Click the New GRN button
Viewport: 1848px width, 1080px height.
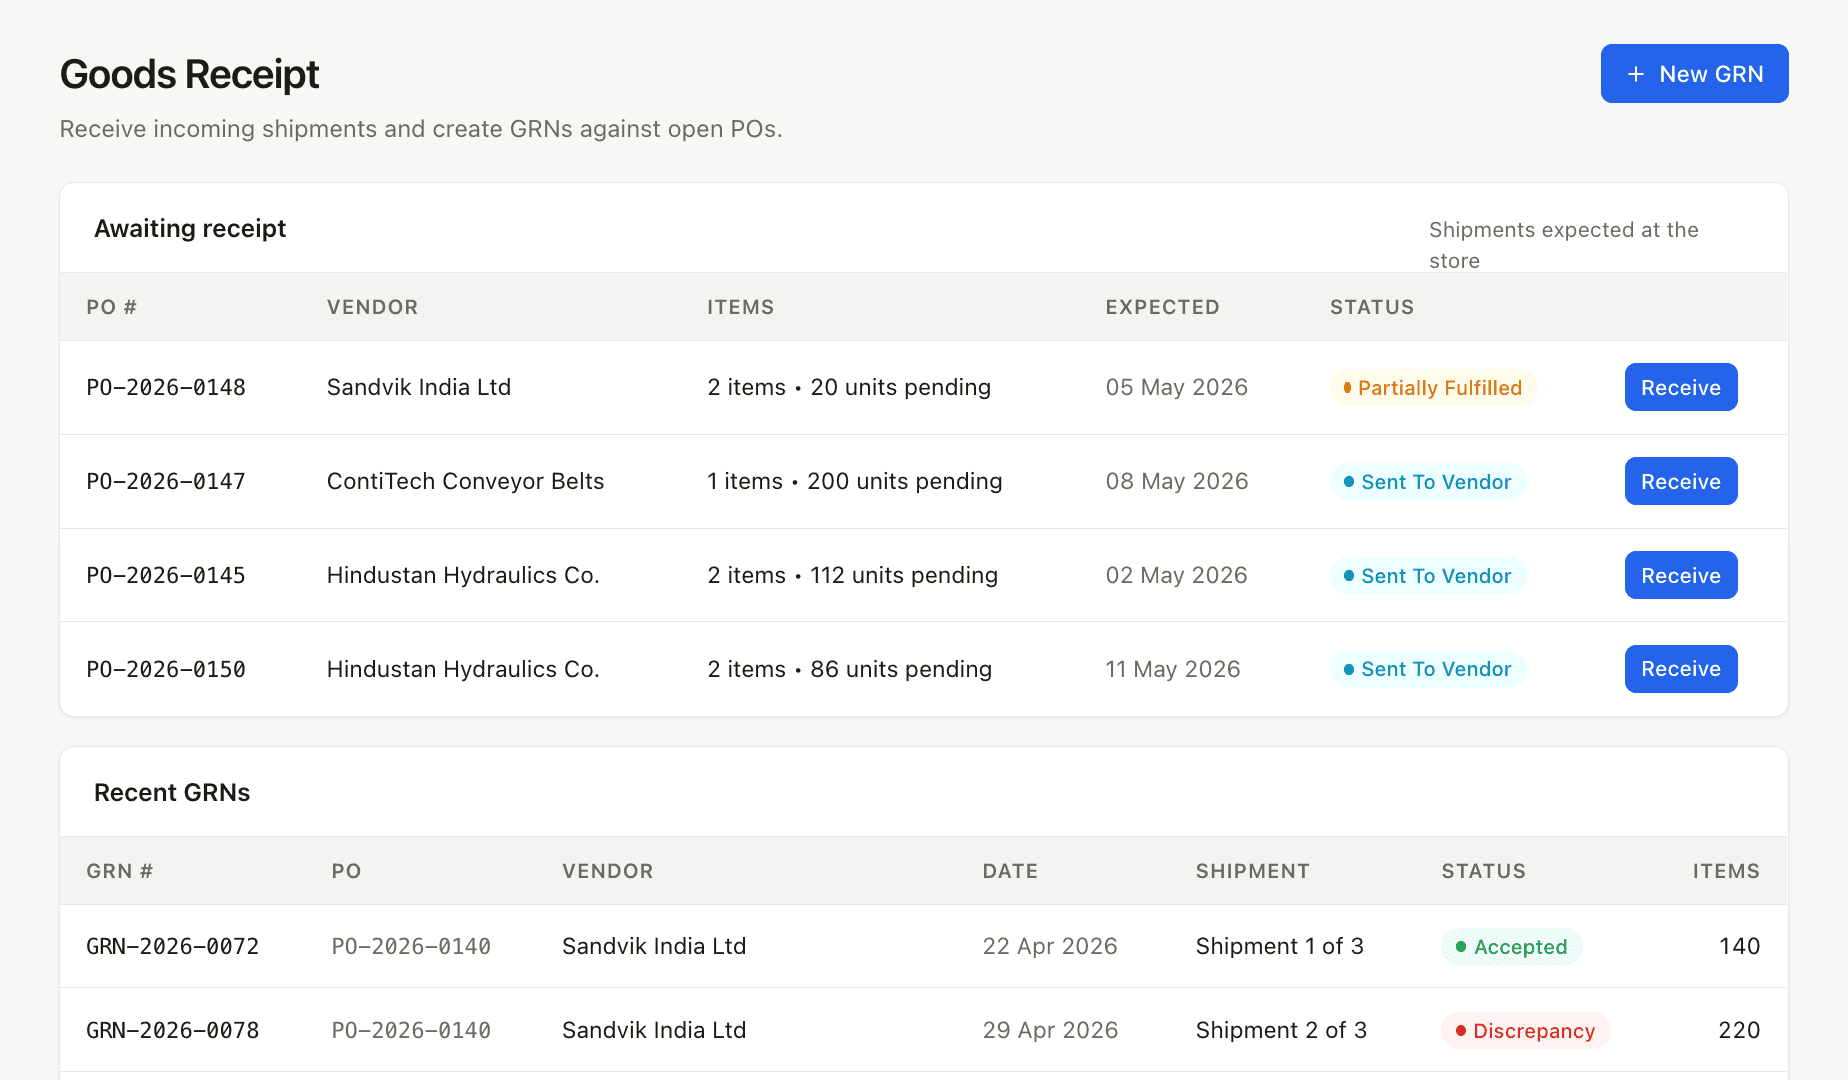coord(1694,73)
